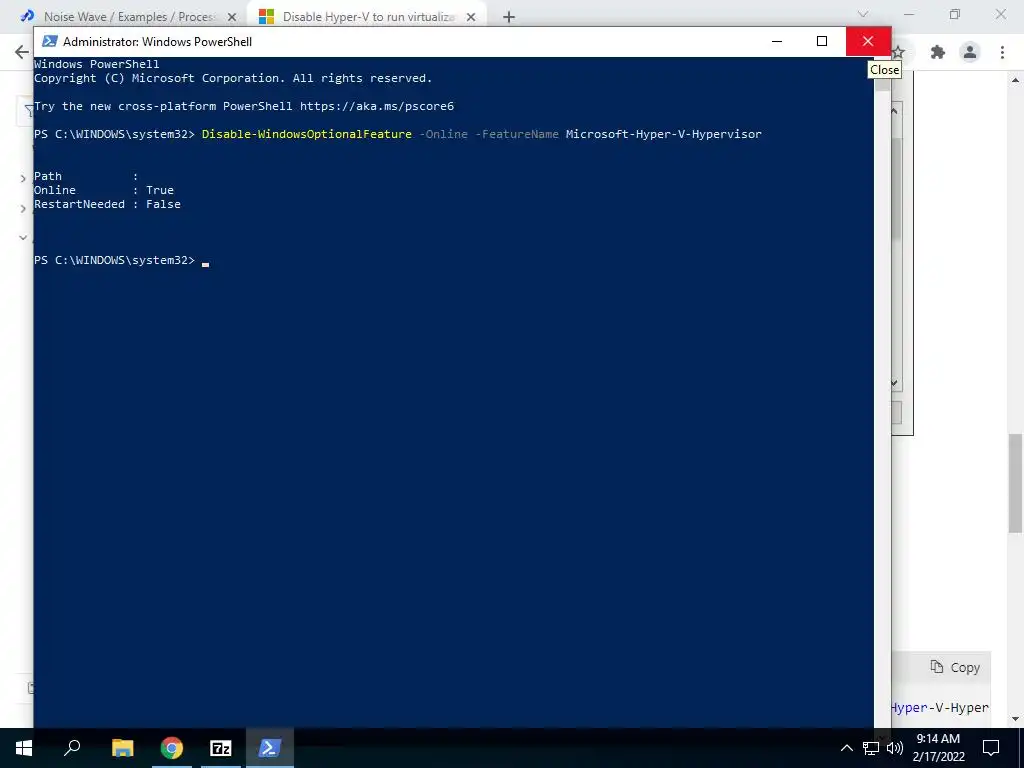Click Microsoft-Hyper-V-Hypervisor argument text
This screenshot has width=1024, height=768.
click(664, 134)
